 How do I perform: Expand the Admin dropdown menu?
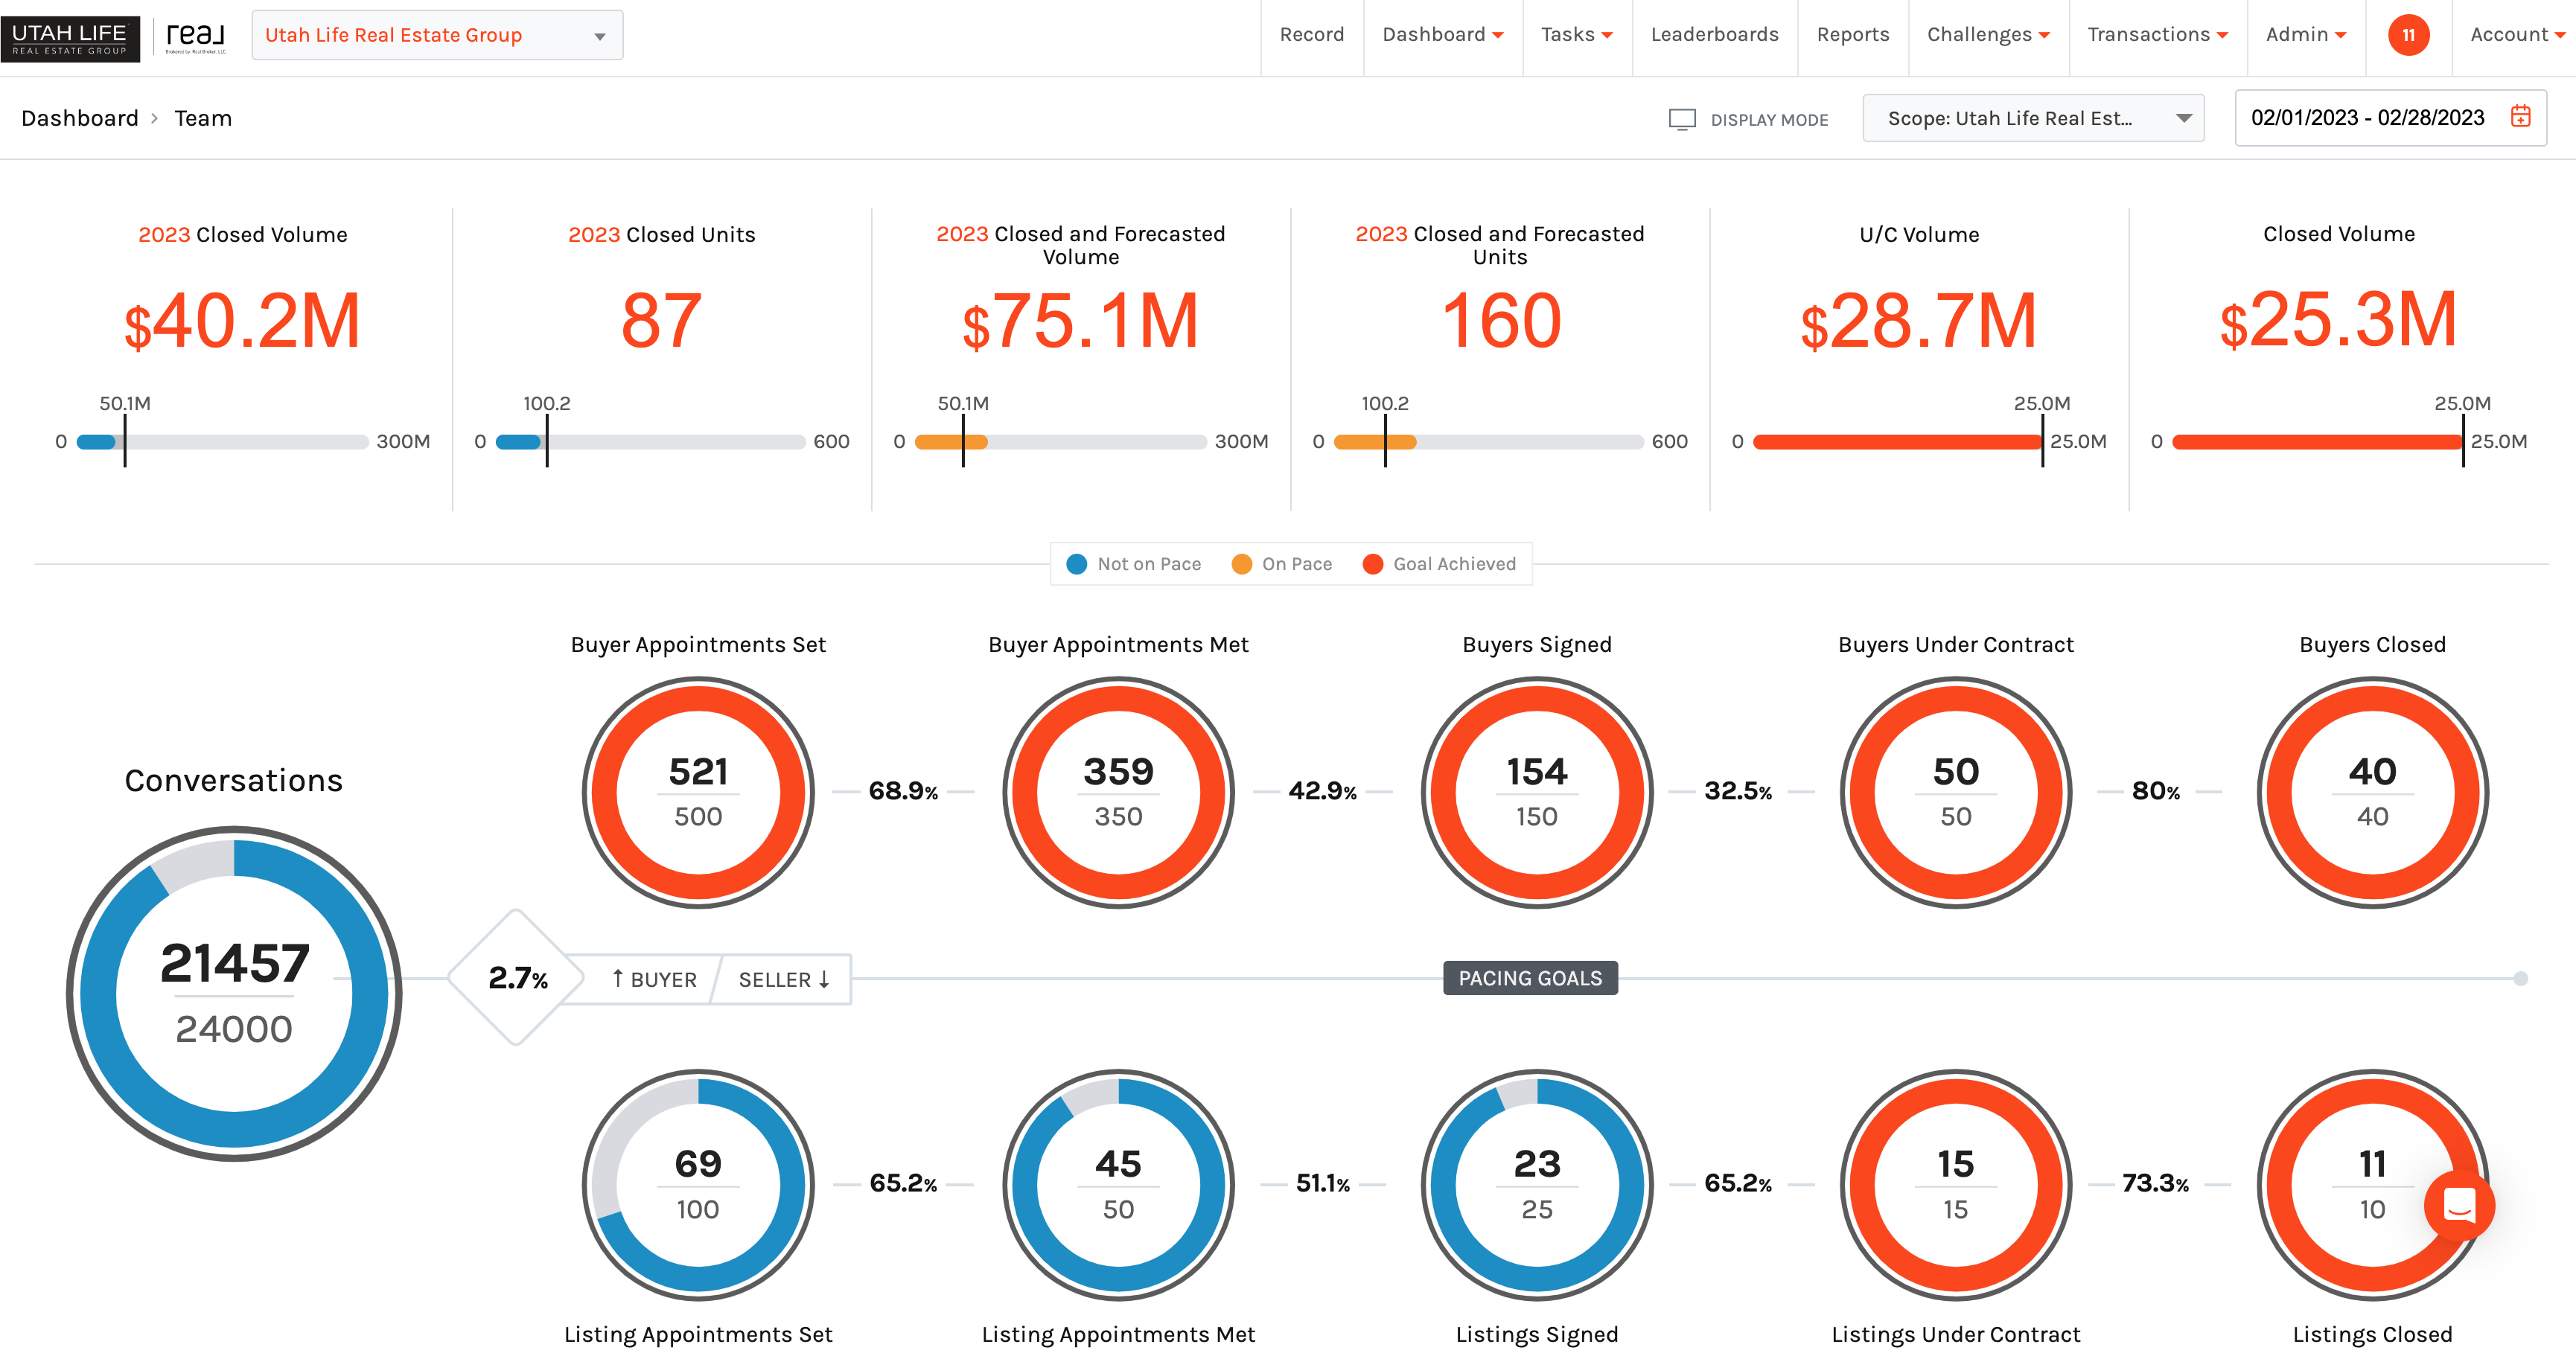[x=2305, y=35]
